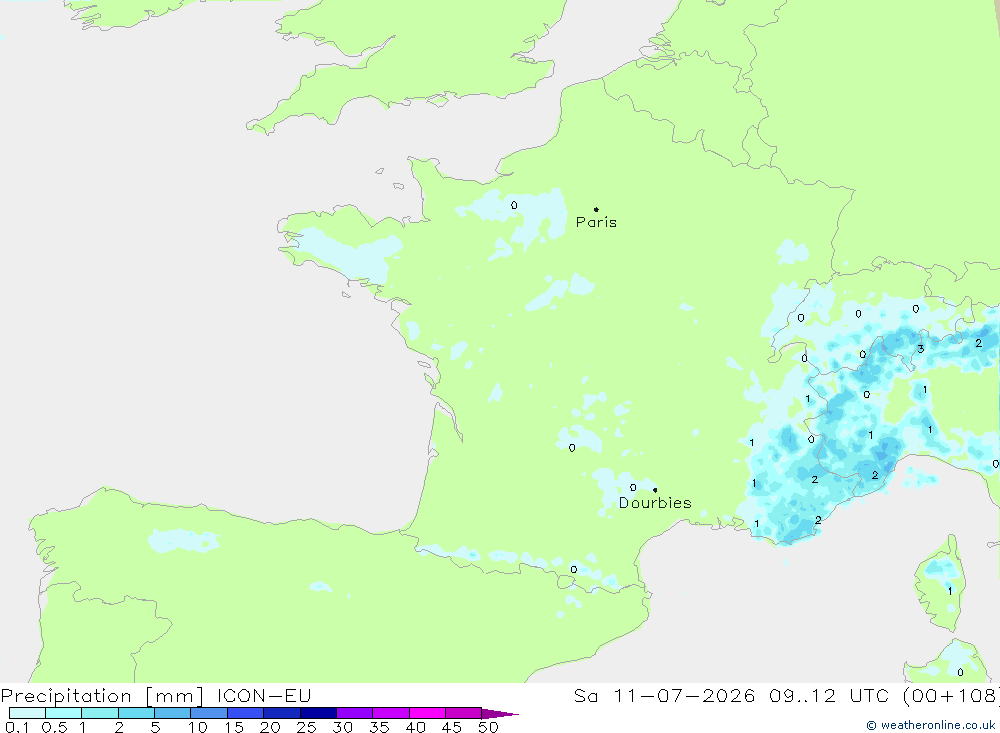Pick the 40–45 mm legend swatch

point(427,713)
